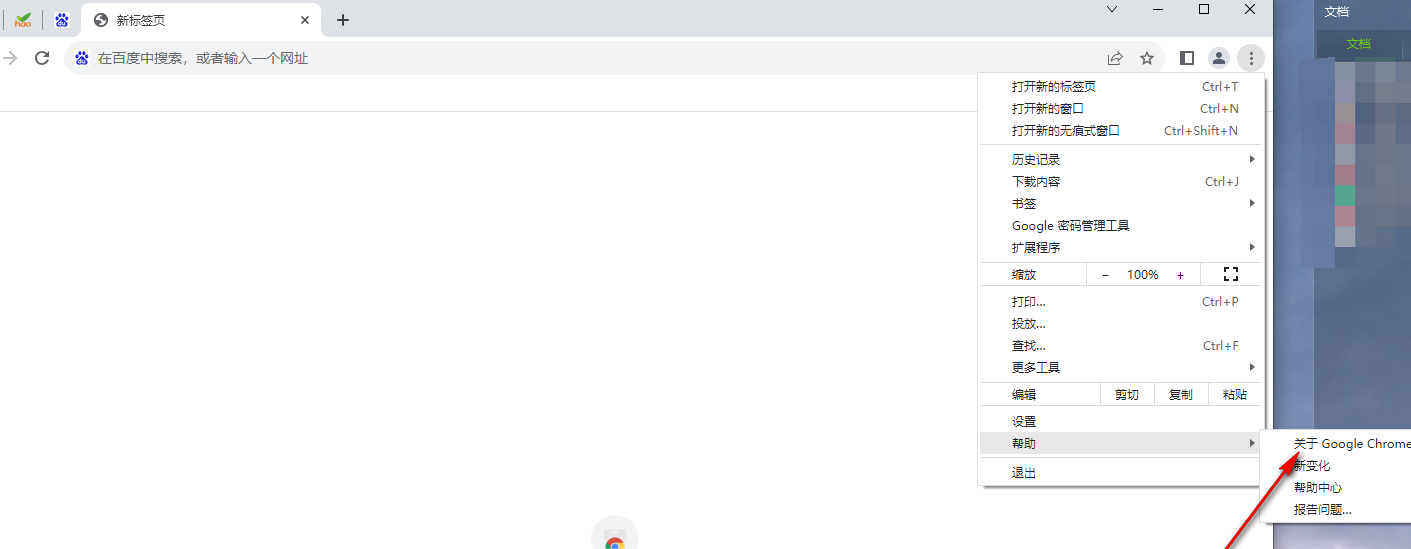Focus the address bar search field
1411x549 pixels.
coord(580,58)
